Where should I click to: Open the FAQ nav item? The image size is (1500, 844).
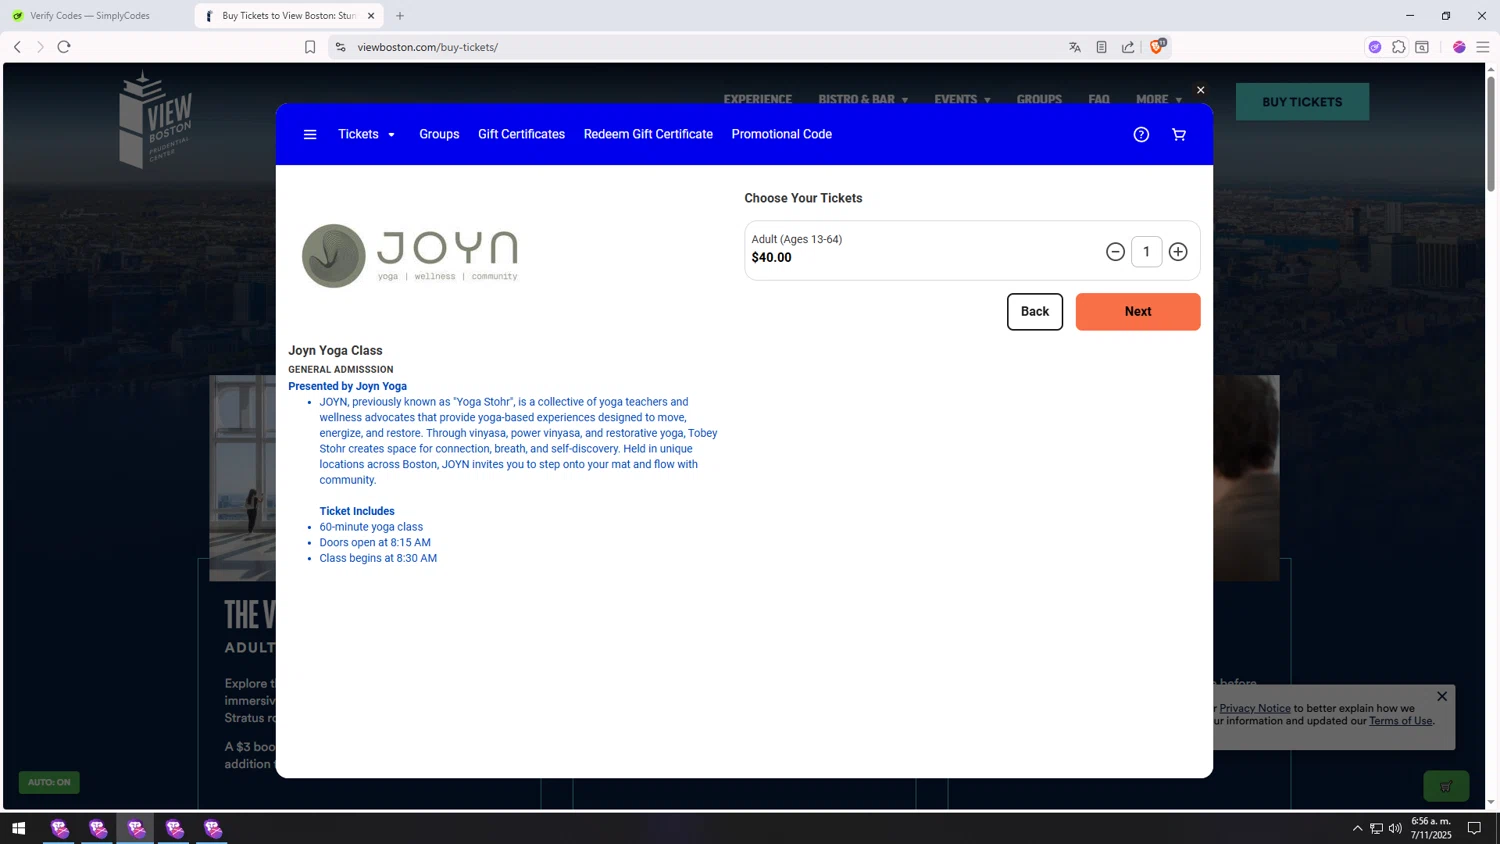click(x=1099, y=99)
